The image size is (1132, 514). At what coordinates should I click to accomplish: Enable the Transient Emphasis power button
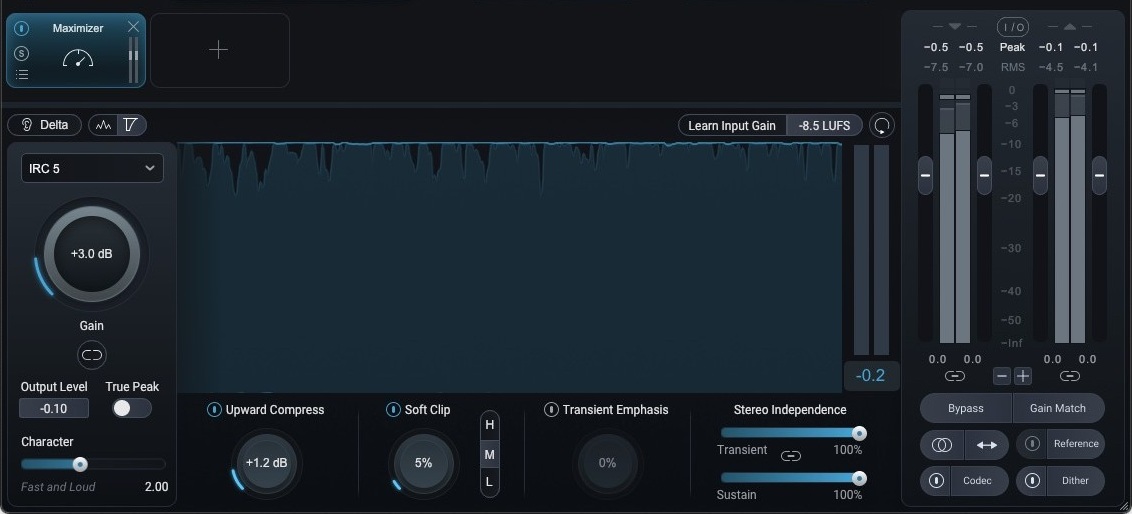(x=551, y=410)
